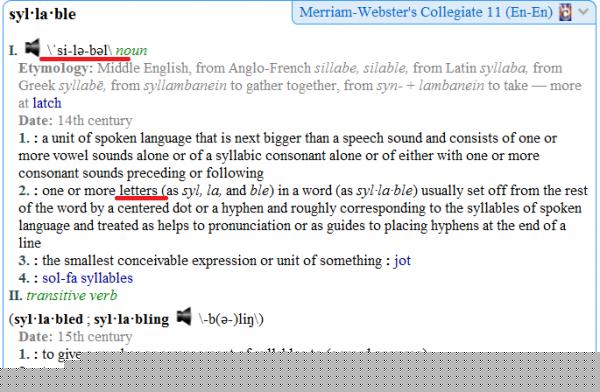600x392 pixels.
Task: Click the Latin word 'syllaba'
Action: pos(504,69)
